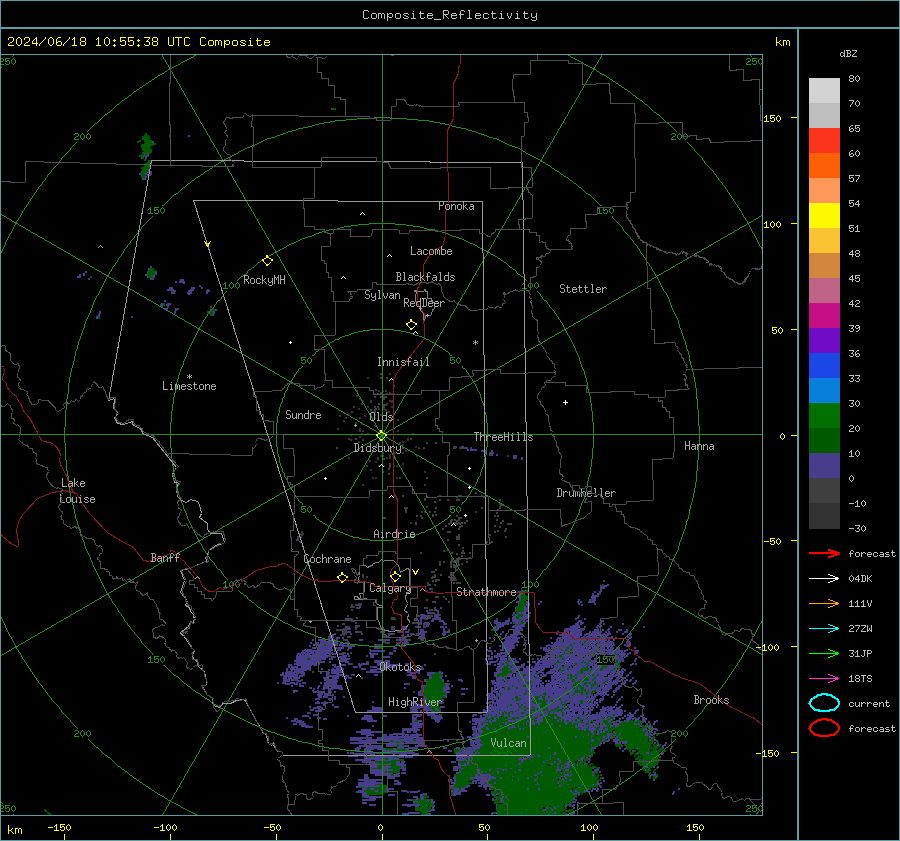
Task: Click the -150 value on bottom axis
Action: (x=59, y=827)
